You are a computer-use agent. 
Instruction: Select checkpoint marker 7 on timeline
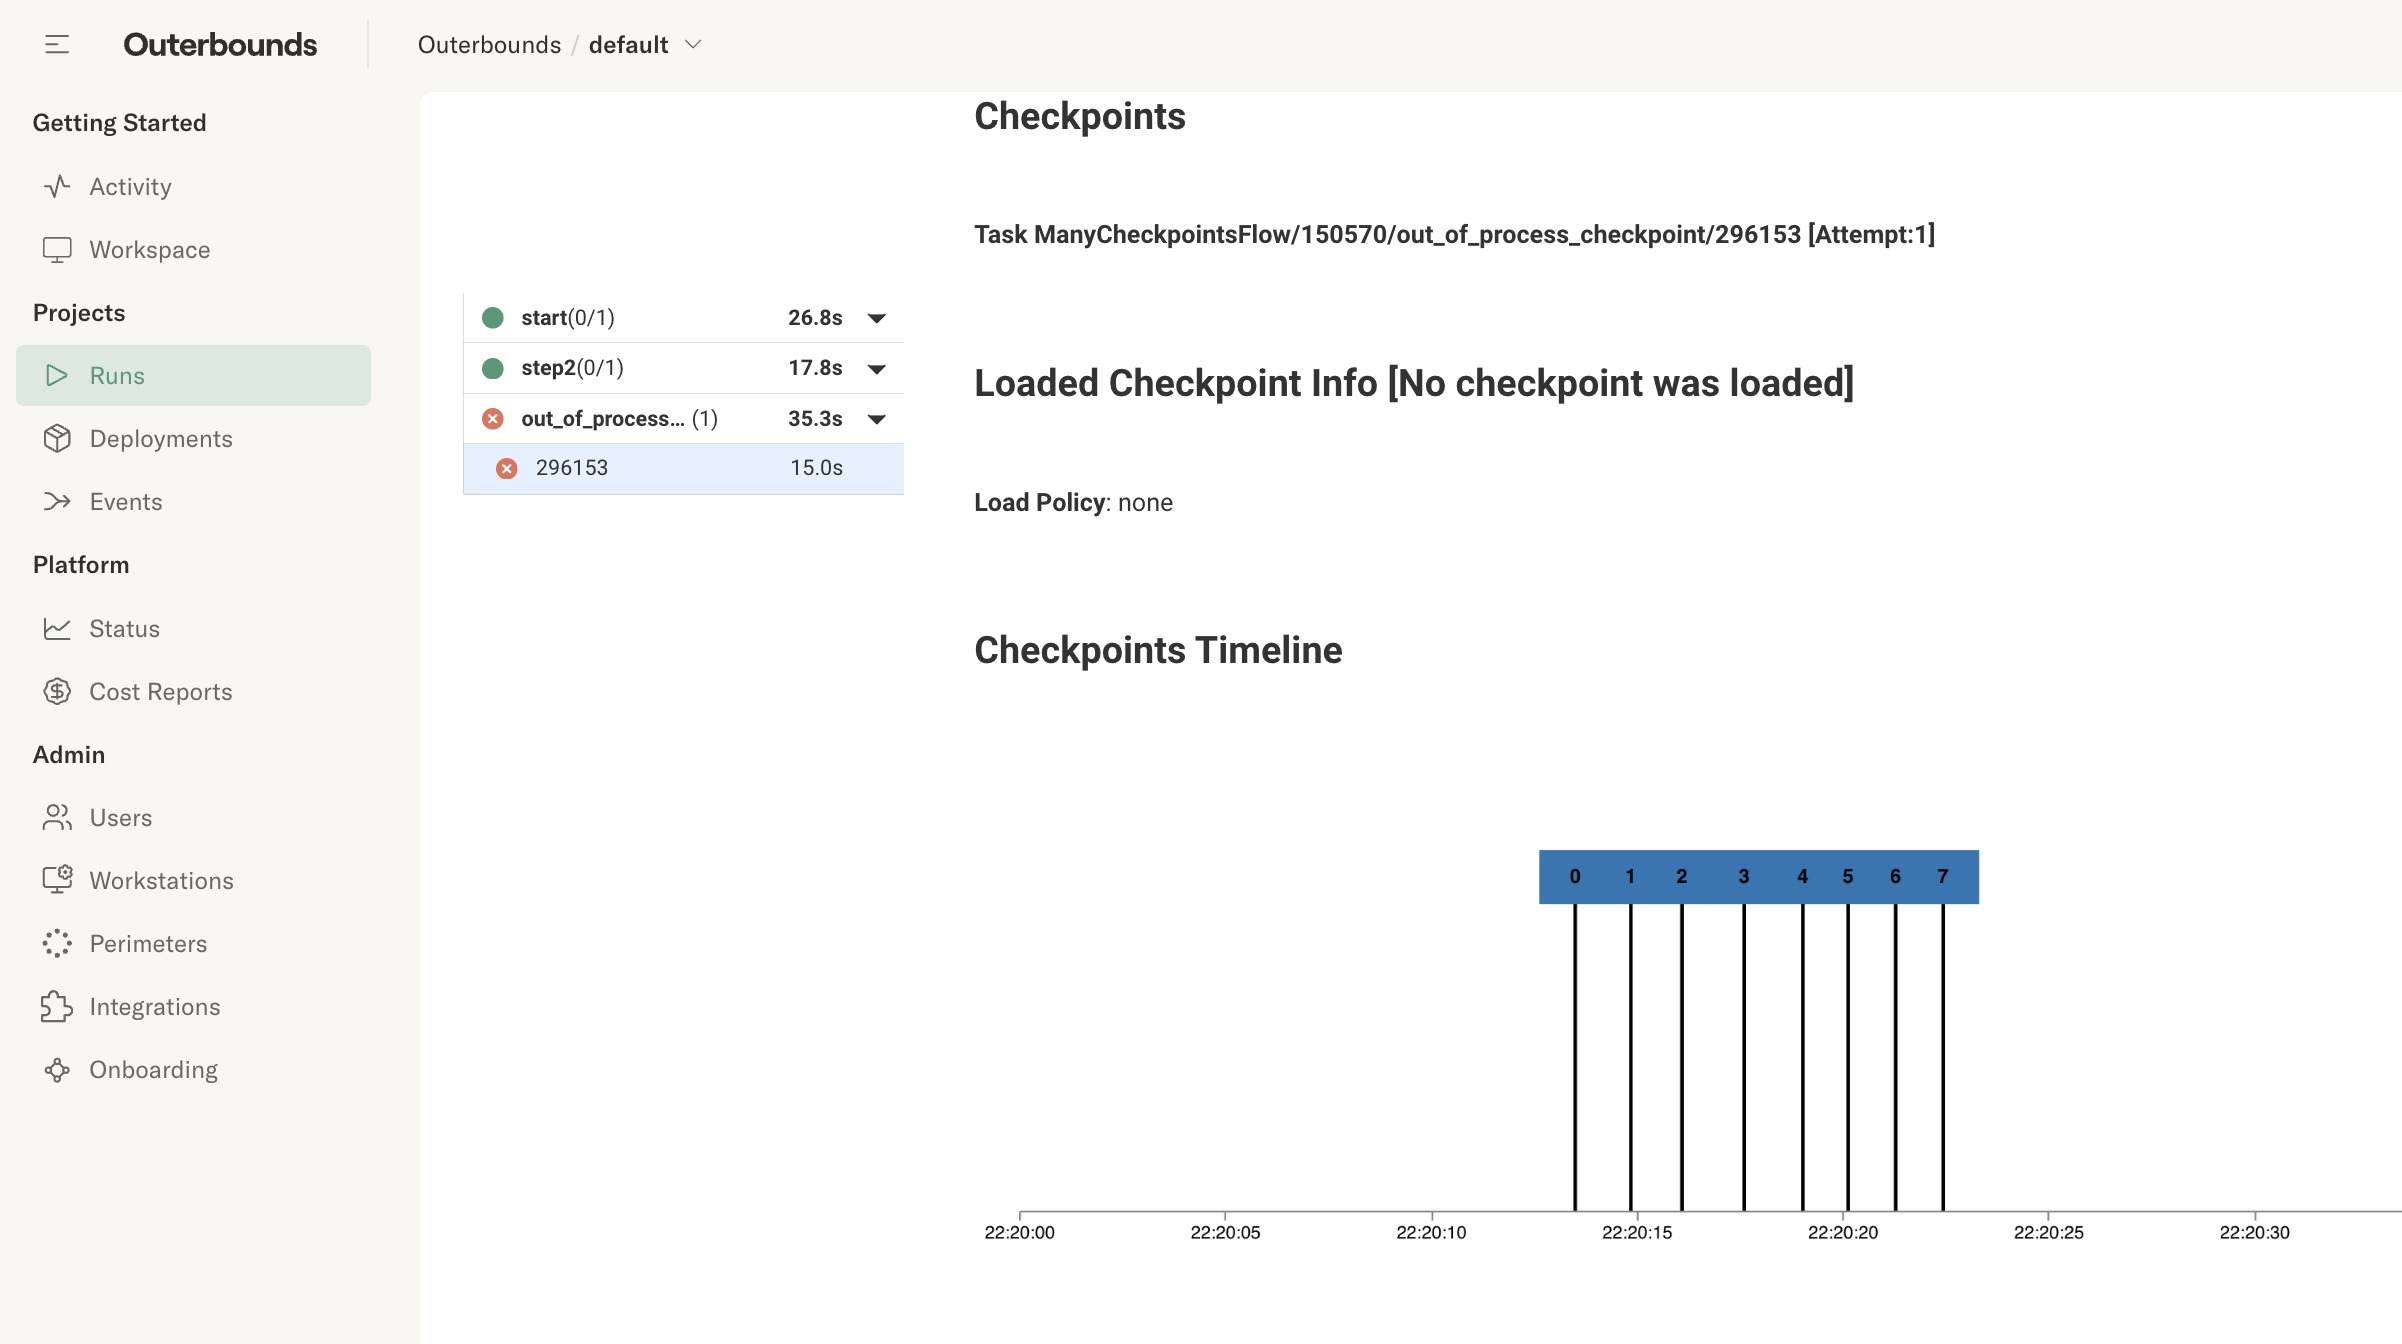(1942, 877)
